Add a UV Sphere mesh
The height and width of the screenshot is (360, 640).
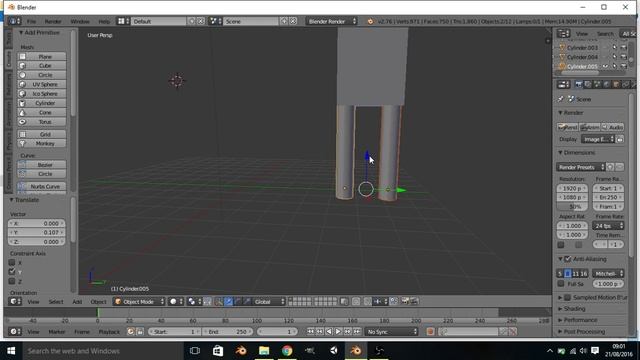point(42,84)
